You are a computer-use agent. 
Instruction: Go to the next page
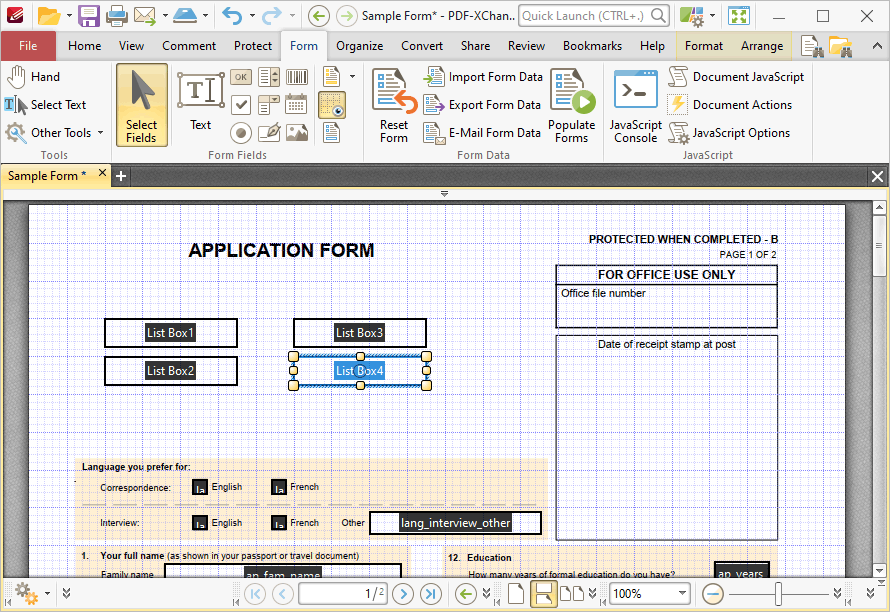click(403, 594)
